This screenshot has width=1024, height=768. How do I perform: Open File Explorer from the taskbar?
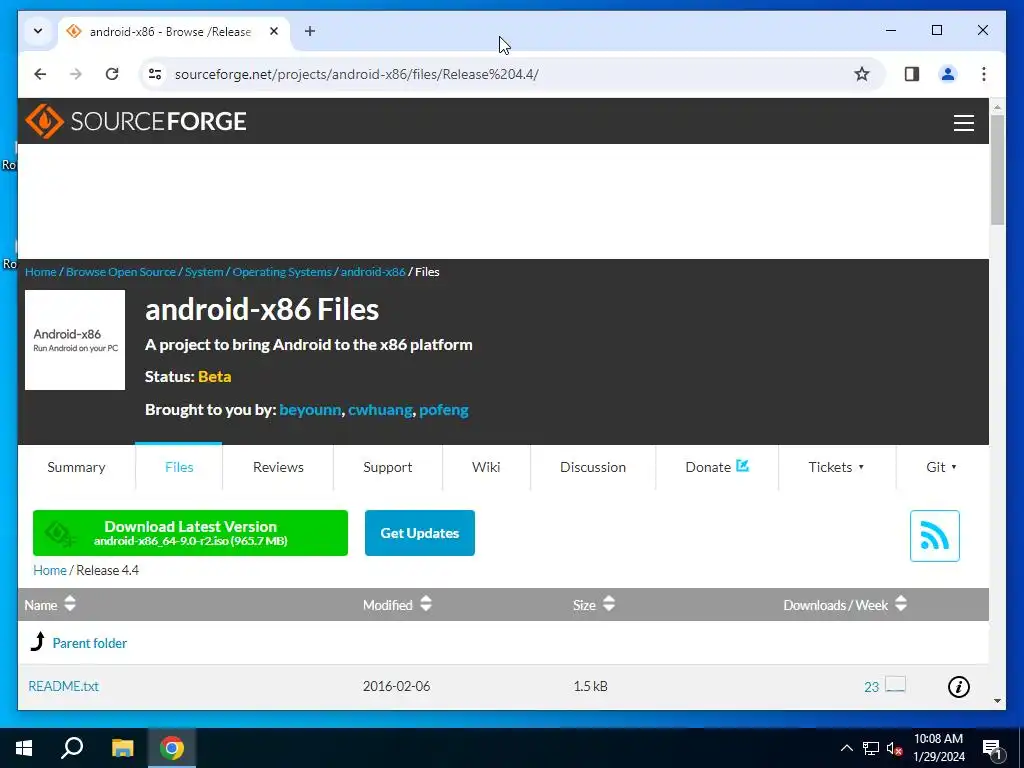tap(122, 748)
